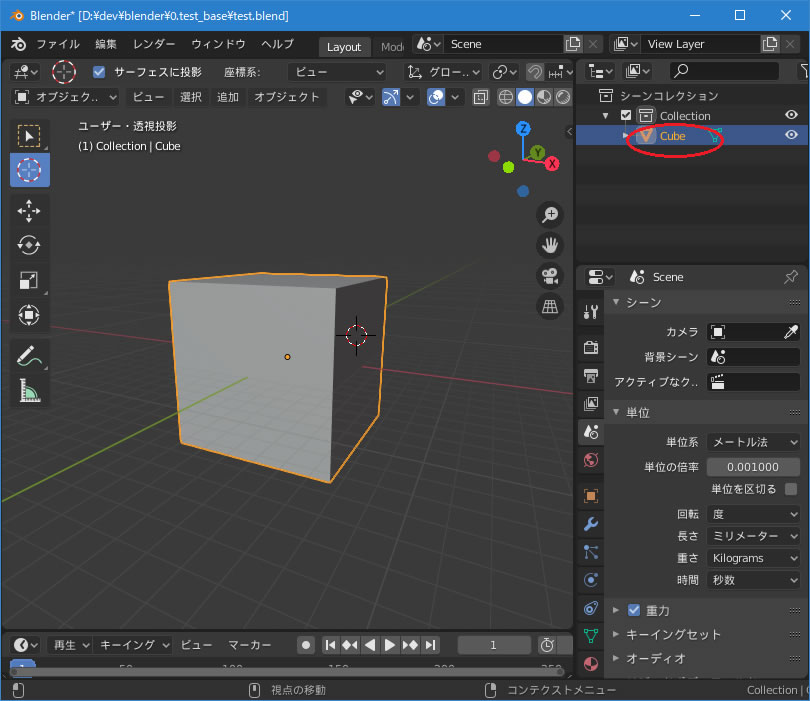Disable the 重力 checkbox
810x701 pixels.
coord(634,610)
